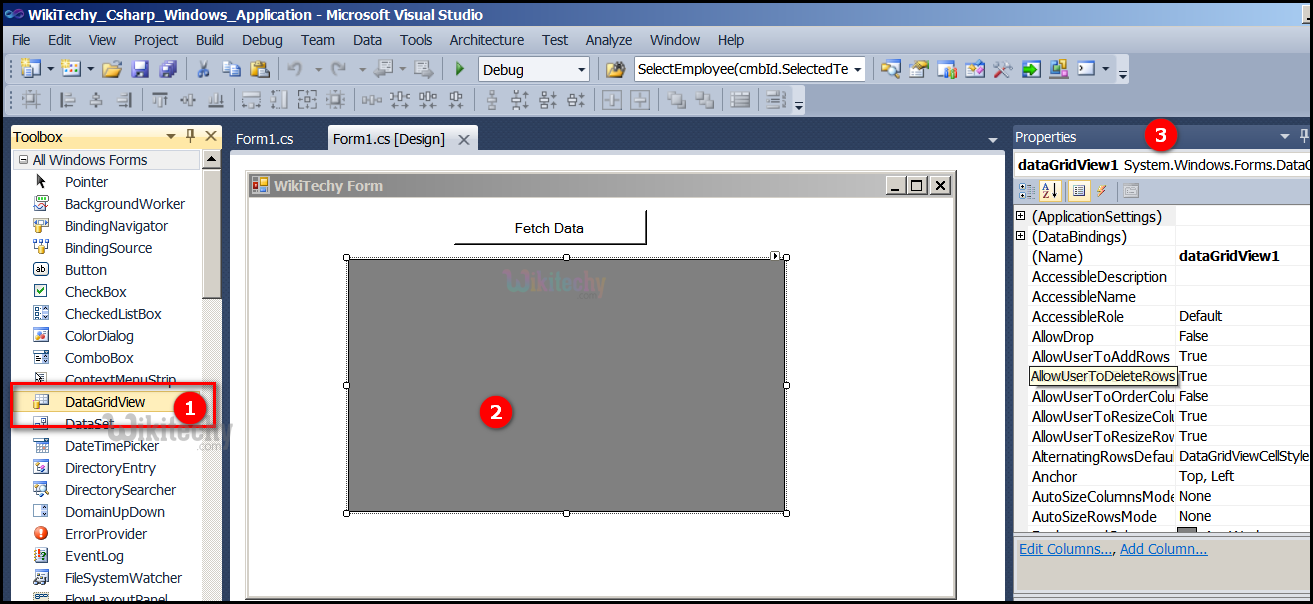Click the Save All toolbar icon
The height and width of the screenshot is (604, 1313).
tap(167, 69)
